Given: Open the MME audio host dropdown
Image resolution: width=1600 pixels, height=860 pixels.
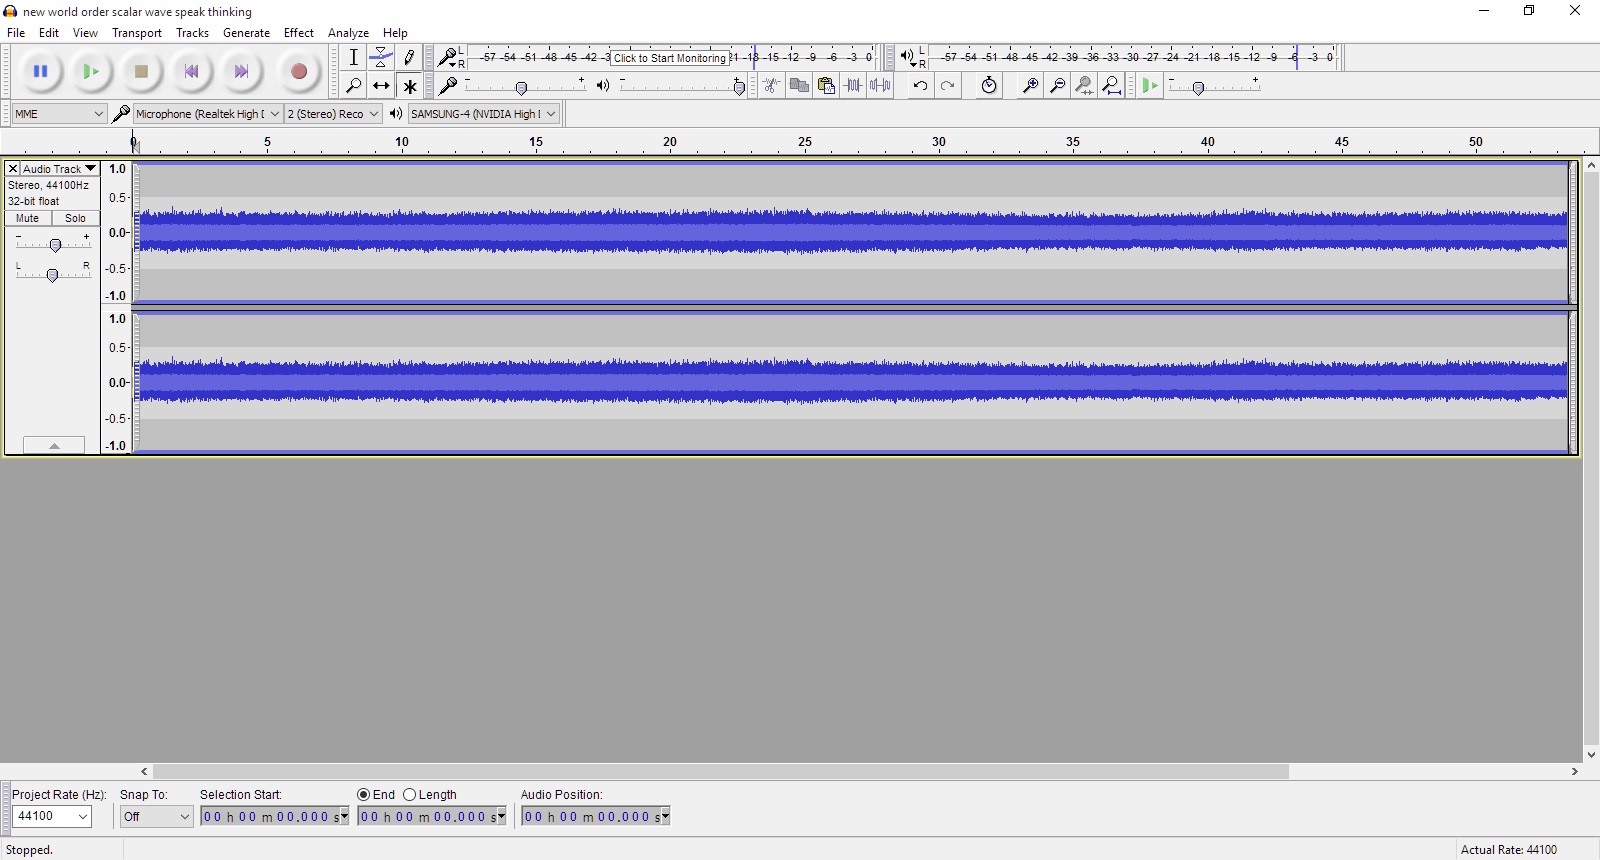Looking at the screenshot, I should click(x=59, y=114).
